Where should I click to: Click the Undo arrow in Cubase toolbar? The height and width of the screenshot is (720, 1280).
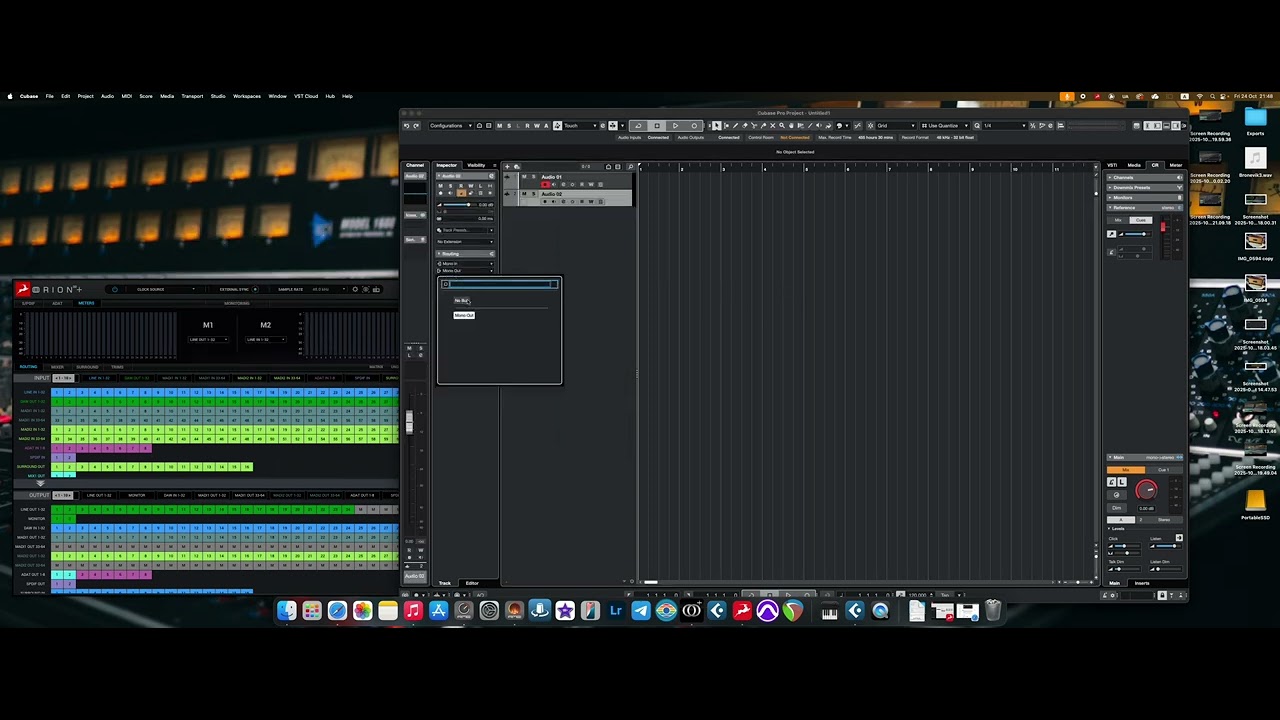point(405,126)
